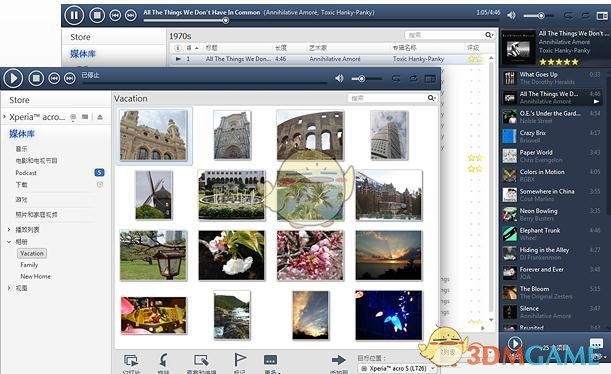
Task: Click the Xperia device storage icon
Action: coord(85,116)
